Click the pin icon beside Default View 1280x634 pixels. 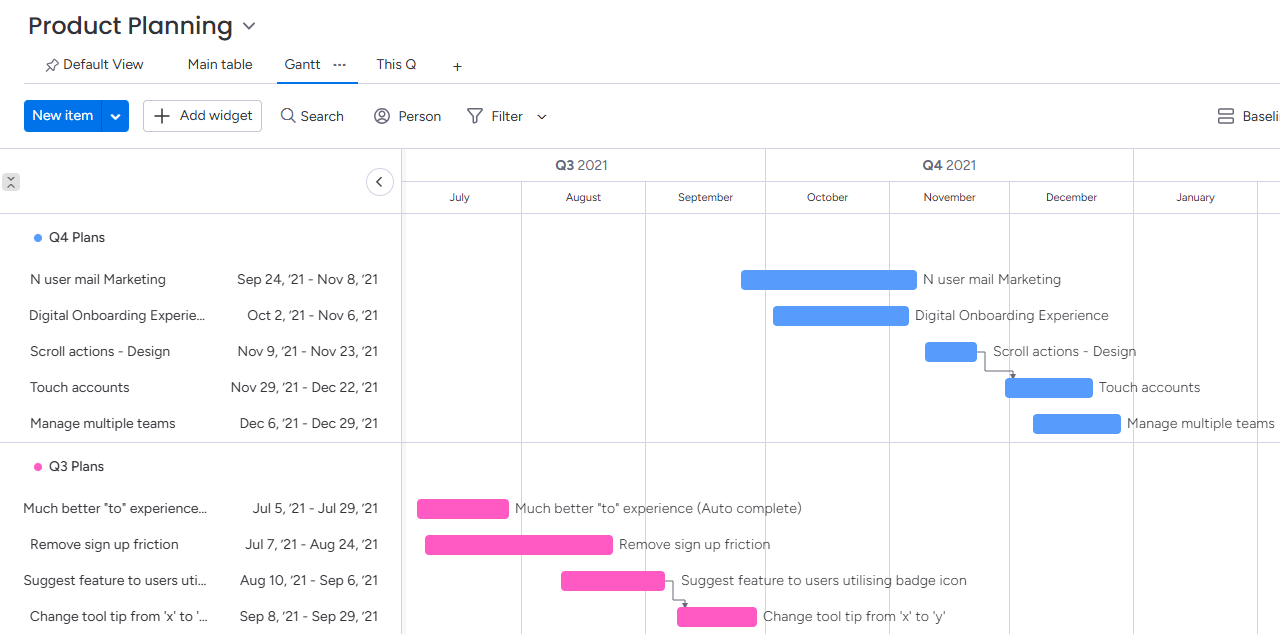(52, 64)
